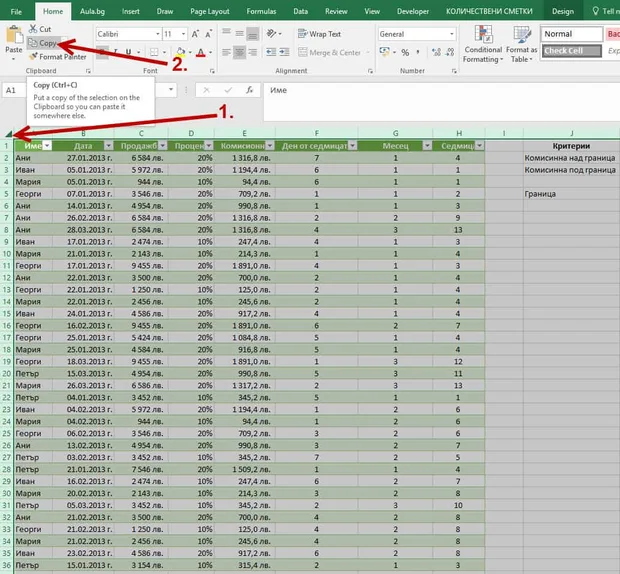Click the Copy button in Clipboard group
The width and height of the screenshot is (620, 574).
tap(43, 43)
